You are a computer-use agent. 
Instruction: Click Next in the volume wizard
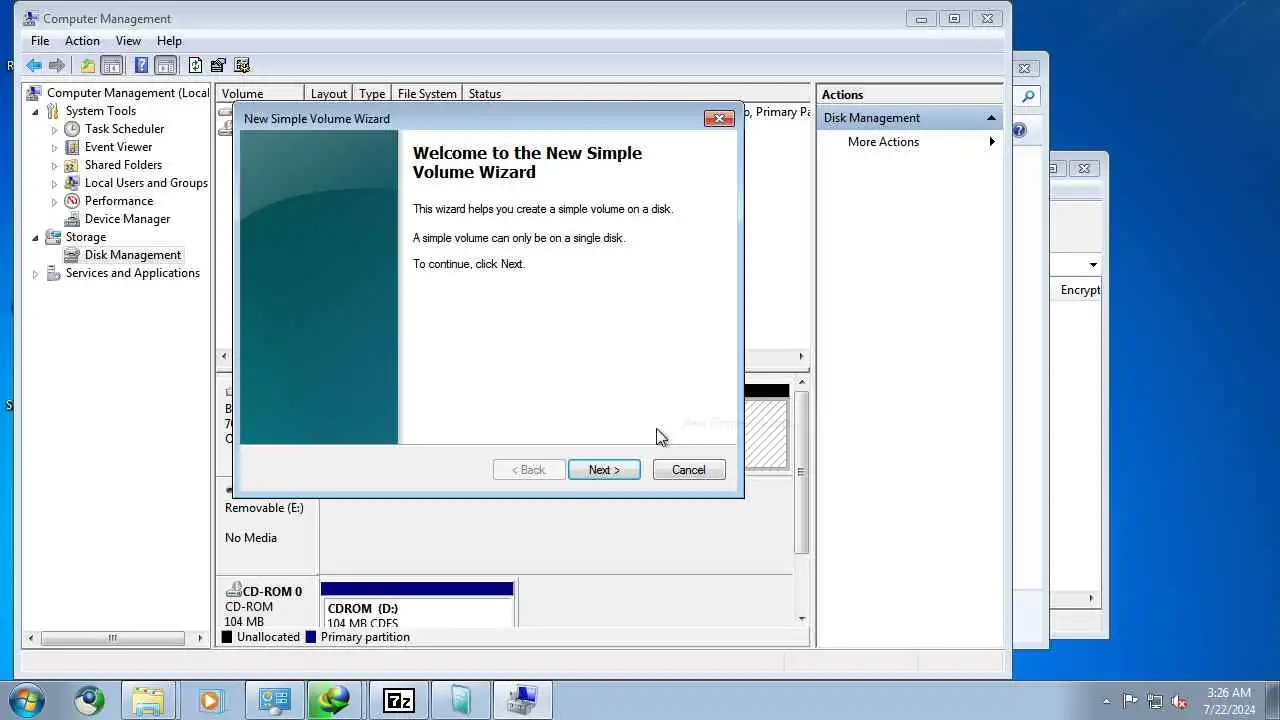pyautogui.click(x=604, y=470)
